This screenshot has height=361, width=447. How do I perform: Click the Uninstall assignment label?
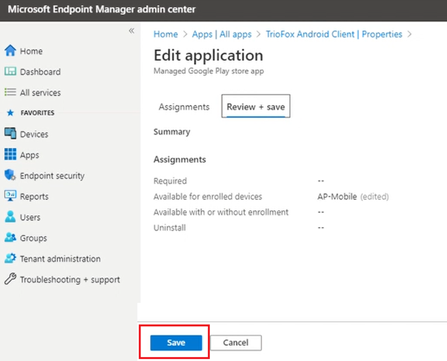click(170, 228)
